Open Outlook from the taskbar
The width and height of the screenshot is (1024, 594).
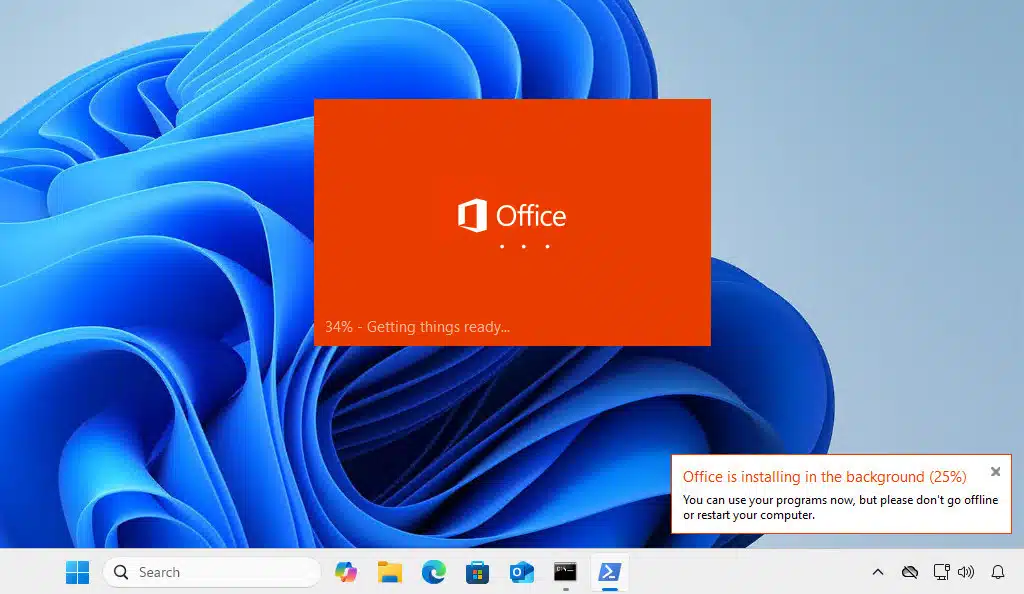(x=521, y=572)
